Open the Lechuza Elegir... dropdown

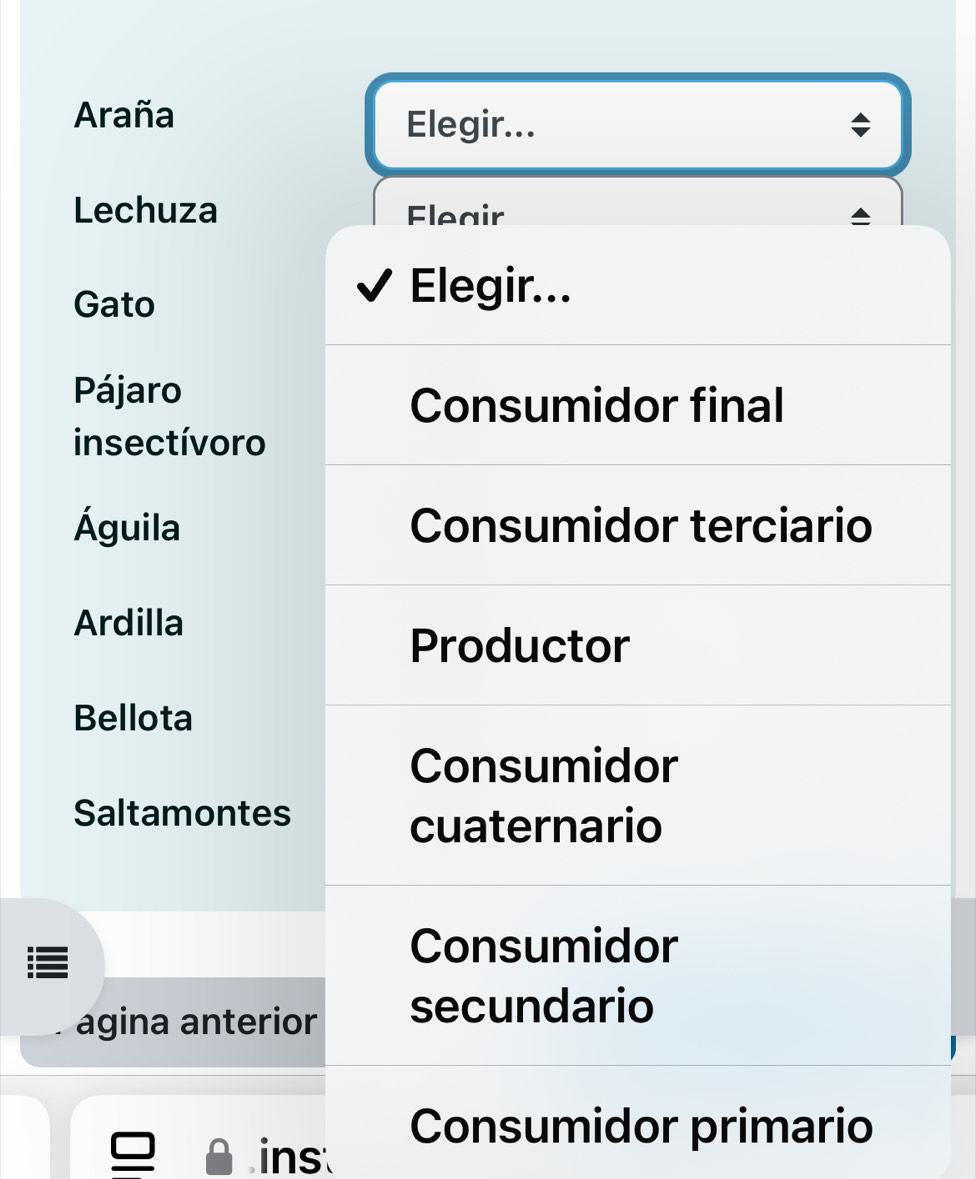point(638,202)
